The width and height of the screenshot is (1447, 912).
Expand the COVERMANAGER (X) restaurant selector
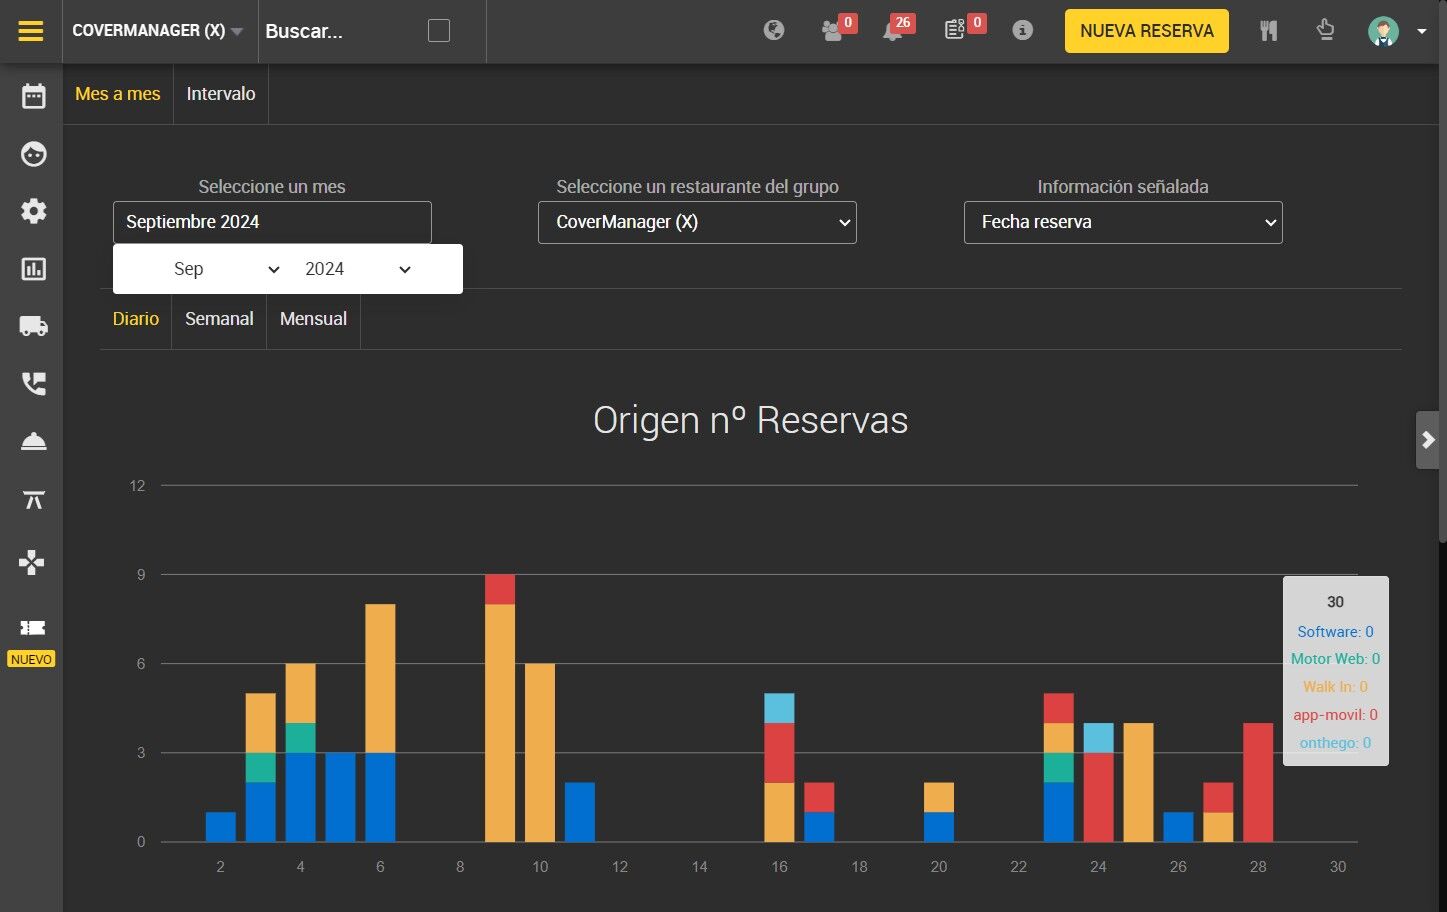coord(158,31)
